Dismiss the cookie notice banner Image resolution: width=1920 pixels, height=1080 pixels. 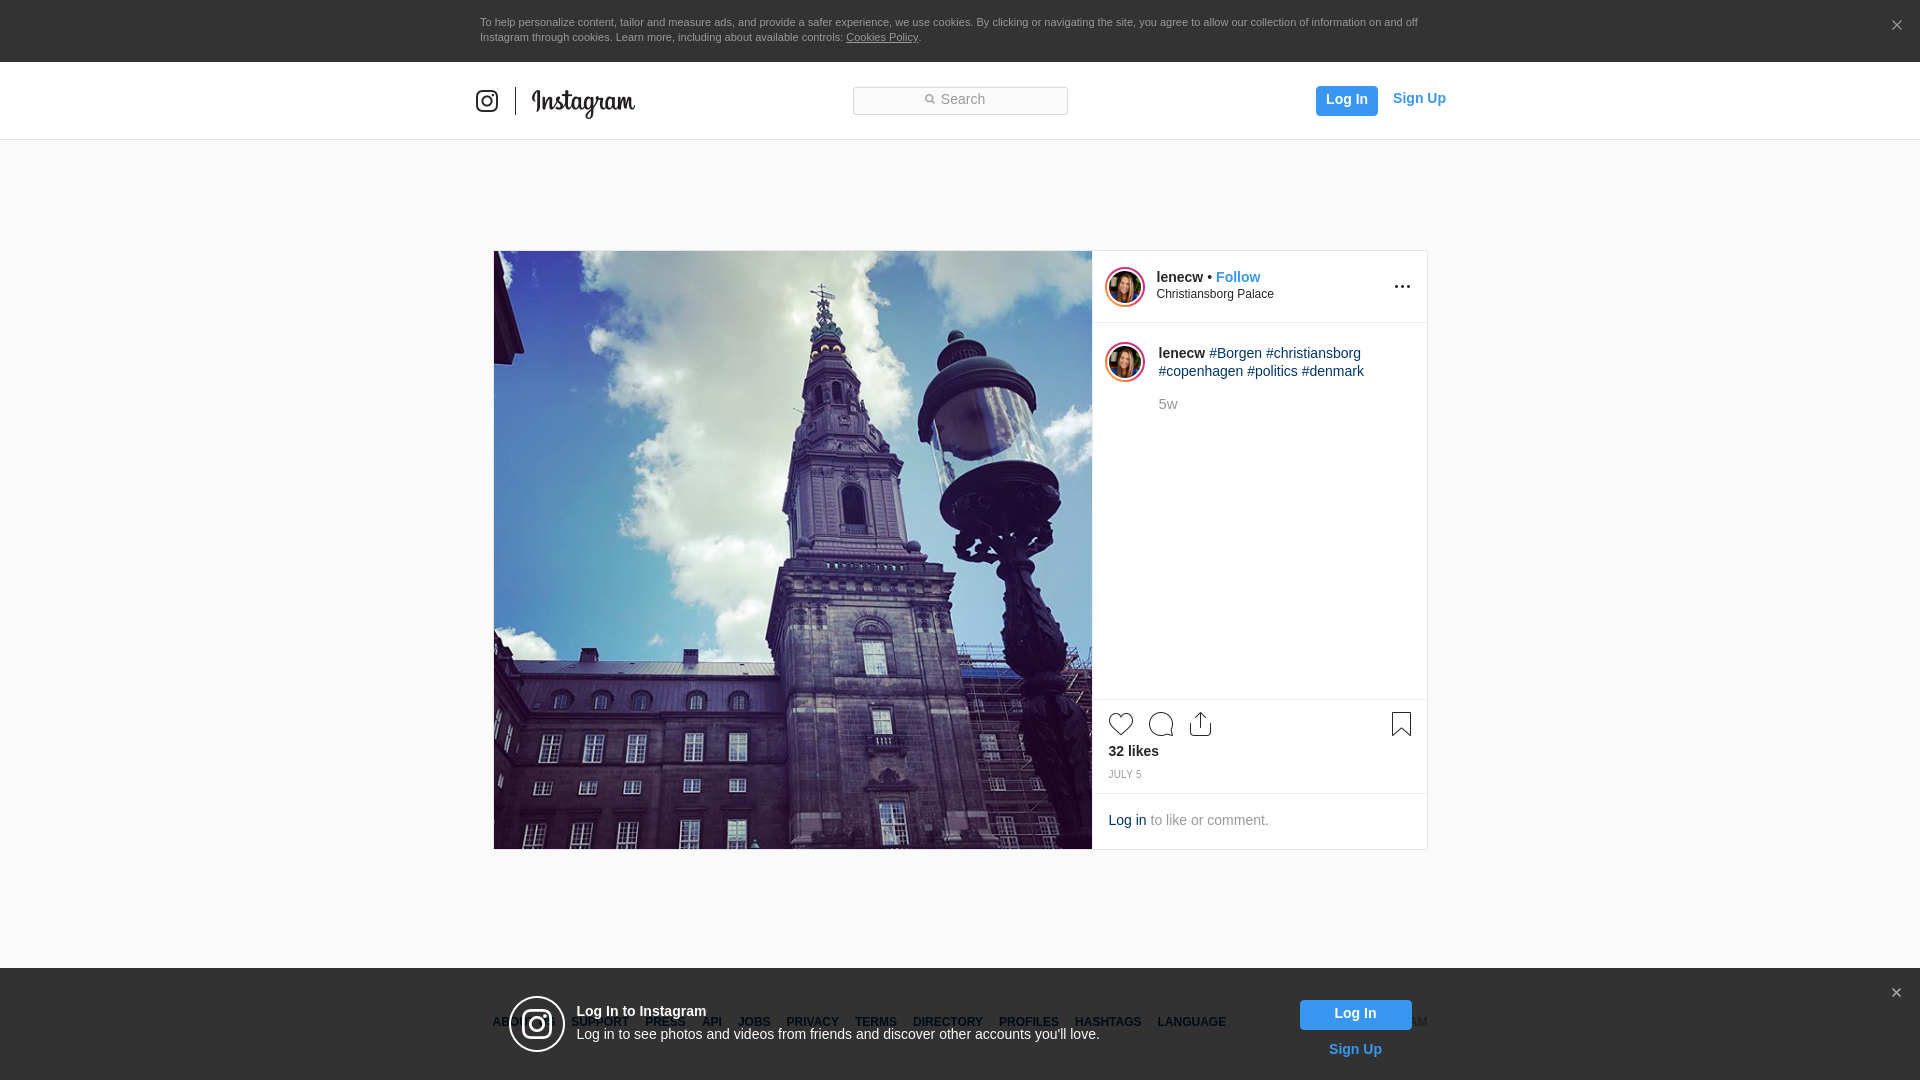pyautogui.click(x=1896, y=26)
